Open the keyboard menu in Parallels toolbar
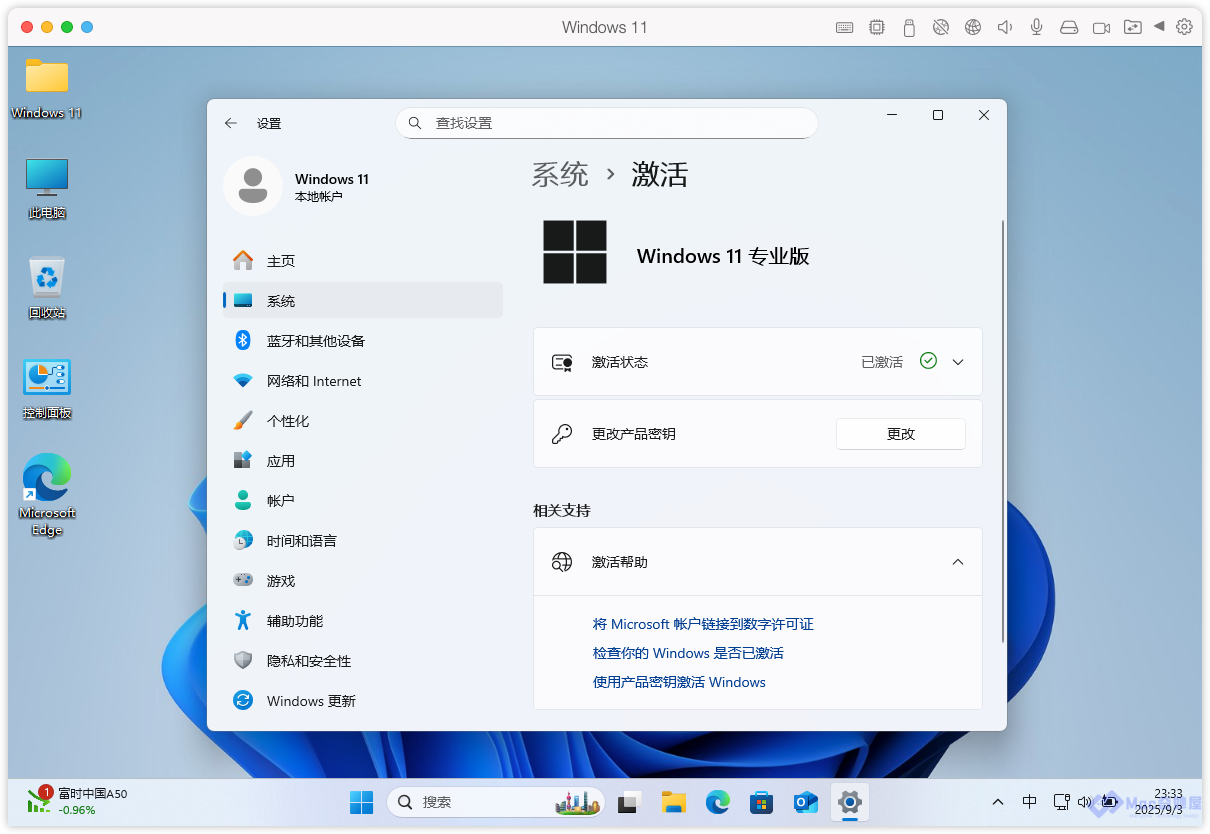Screen dimensions: 1210x834 click(845, 27)
